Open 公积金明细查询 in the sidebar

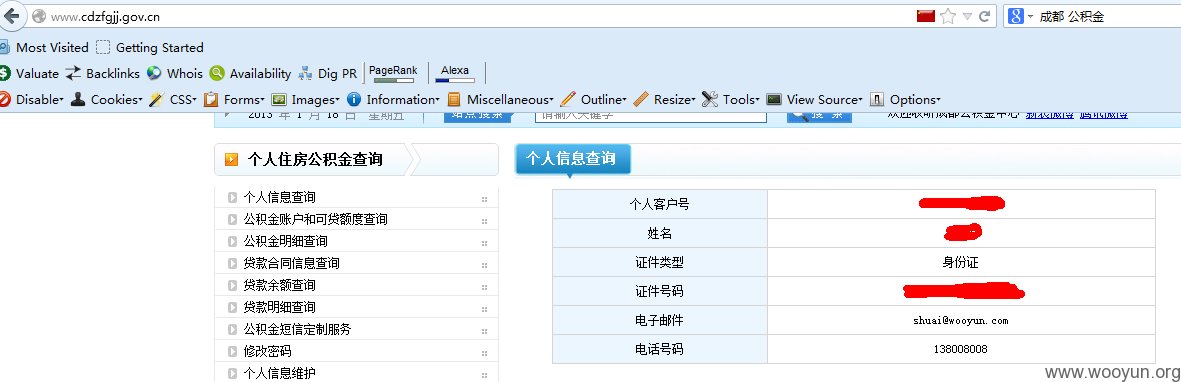(x=285, y=241)
